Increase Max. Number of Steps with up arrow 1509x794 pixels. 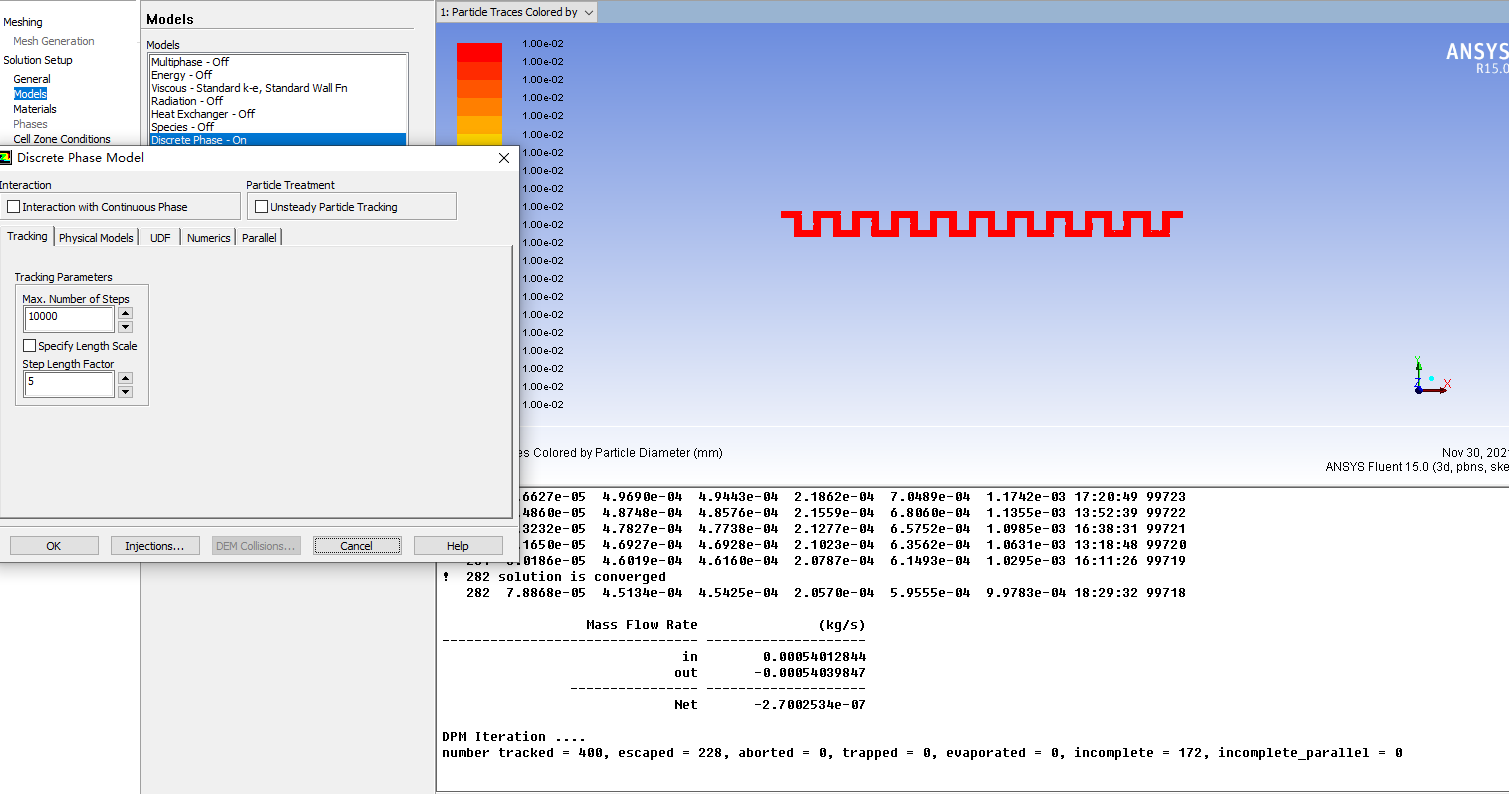[x=125, y=313]
